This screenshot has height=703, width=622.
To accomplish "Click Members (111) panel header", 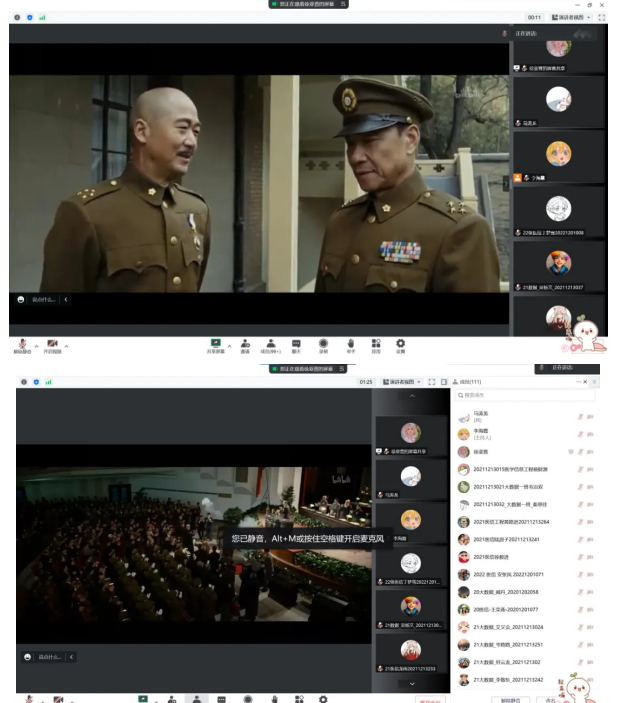I will [x=467, y=382].
